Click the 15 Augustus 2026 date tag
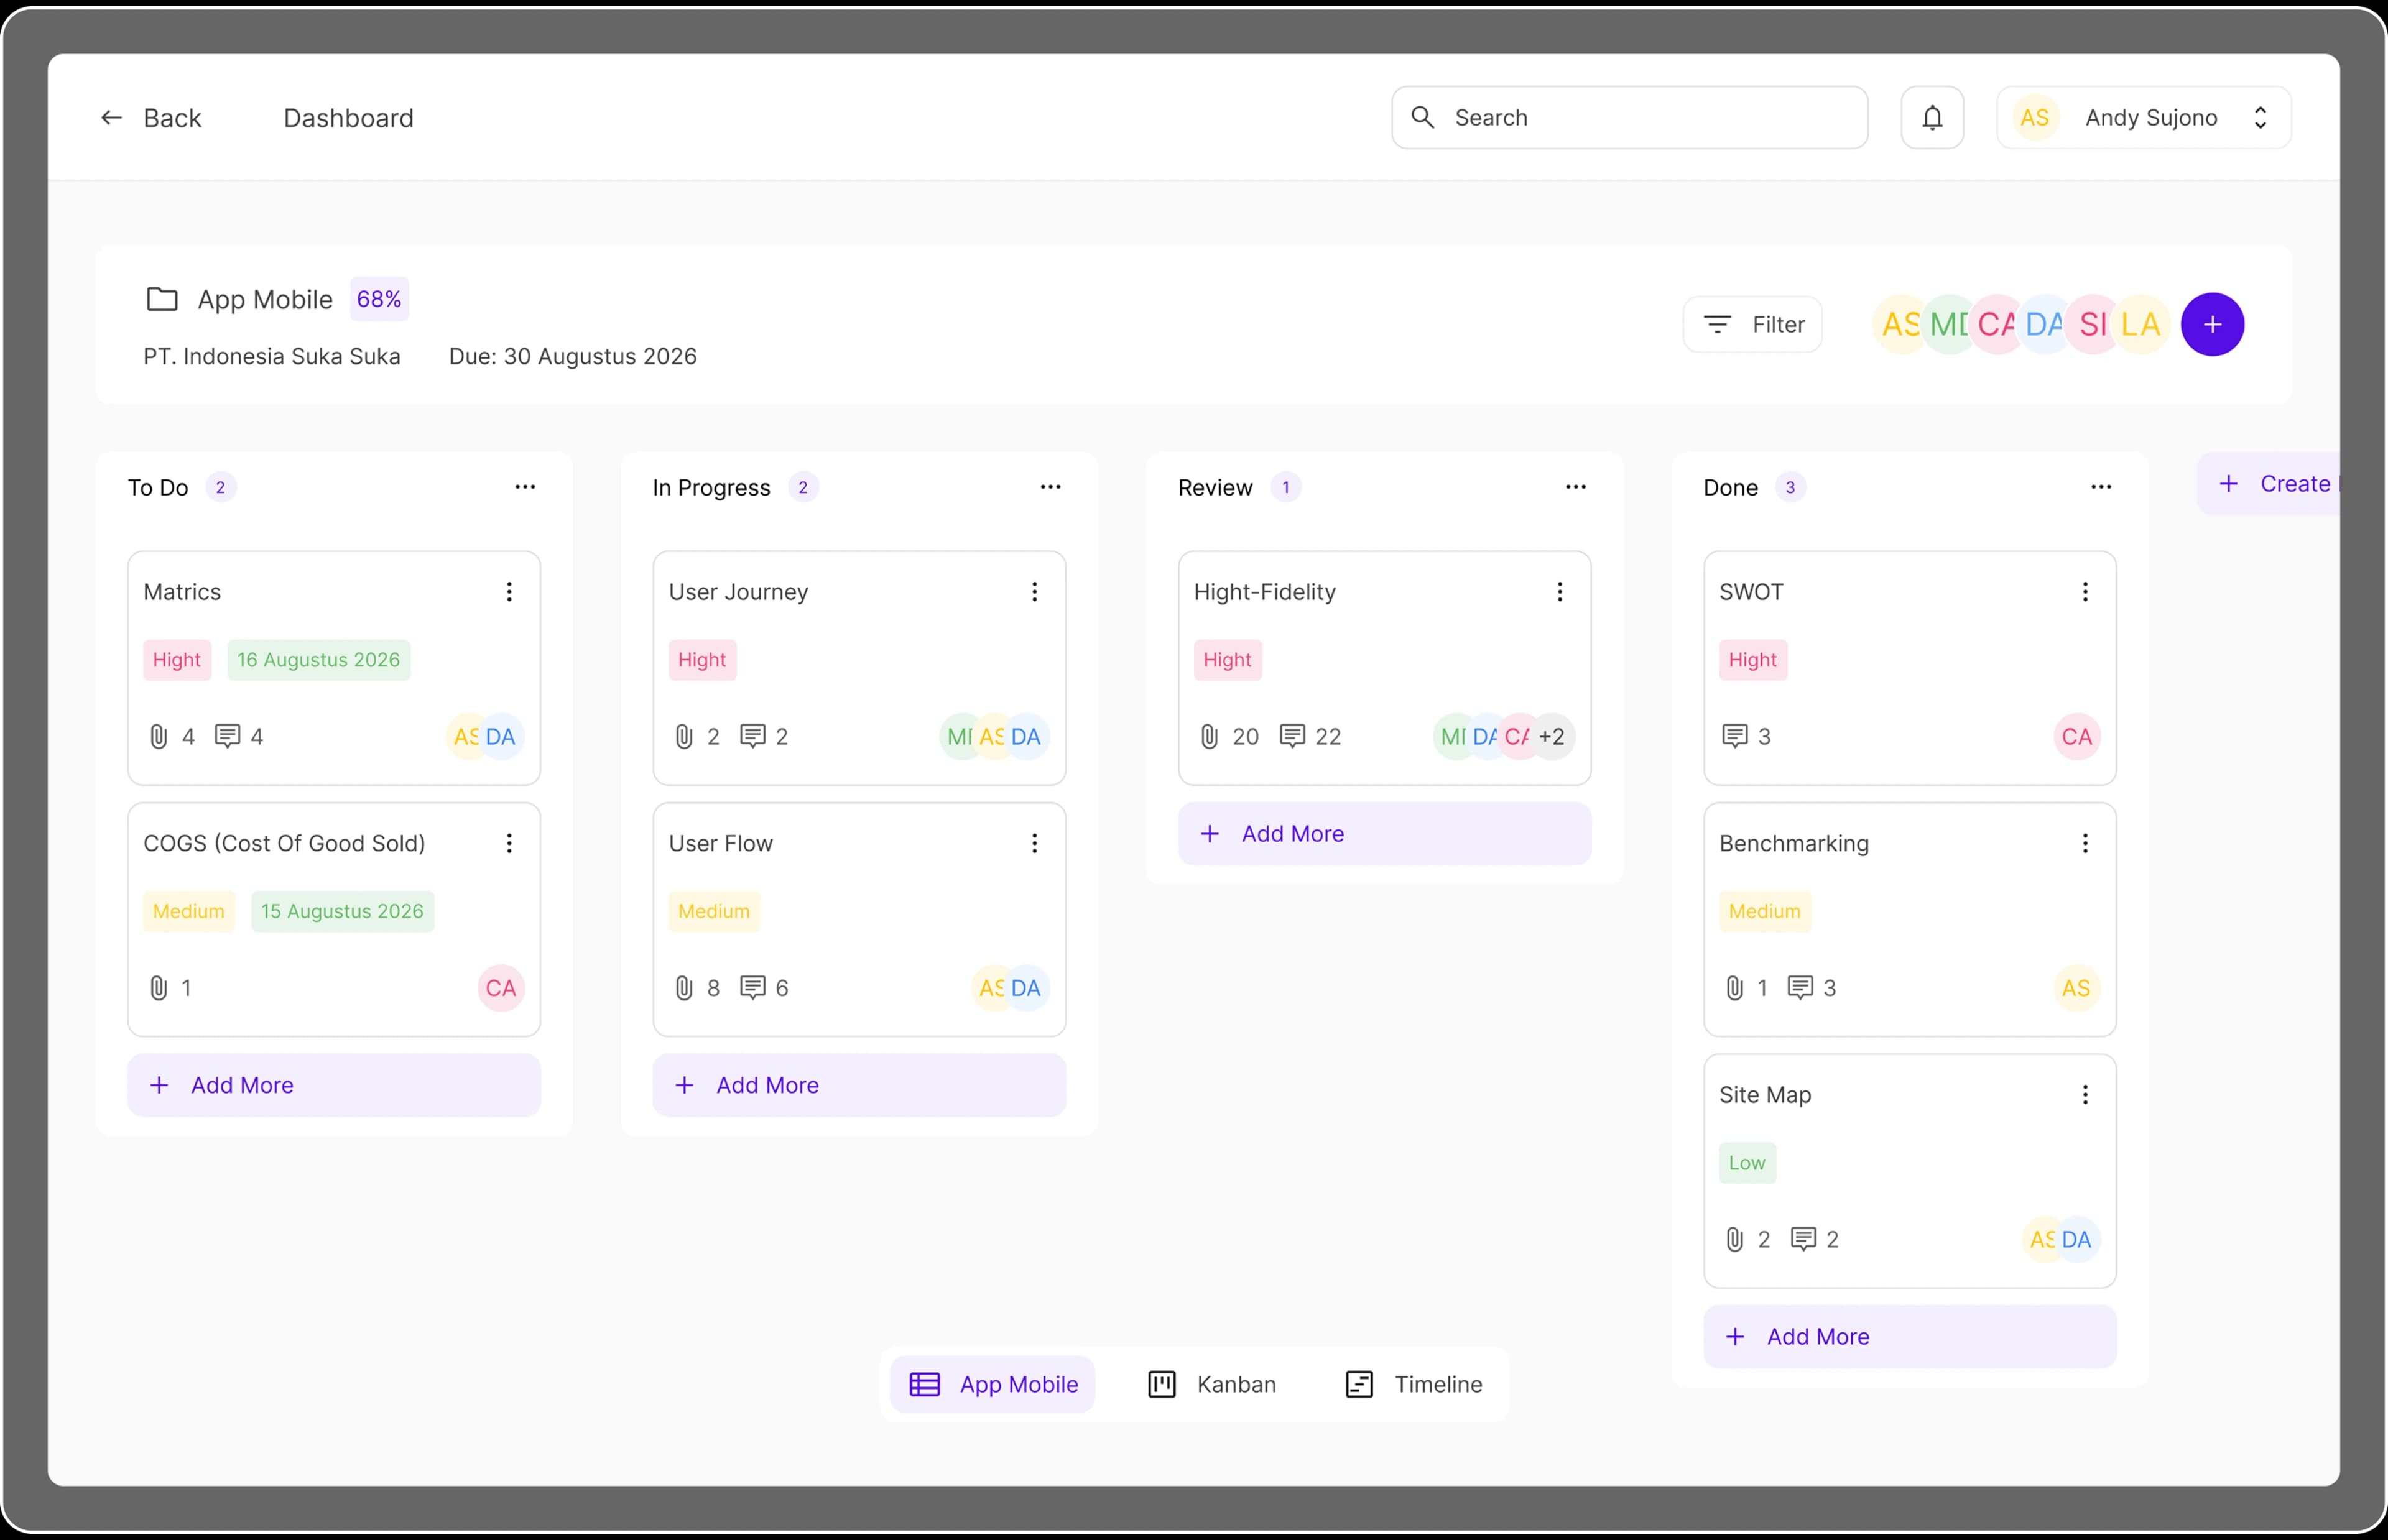2388x1540 pixels. (x=342, y=911)
